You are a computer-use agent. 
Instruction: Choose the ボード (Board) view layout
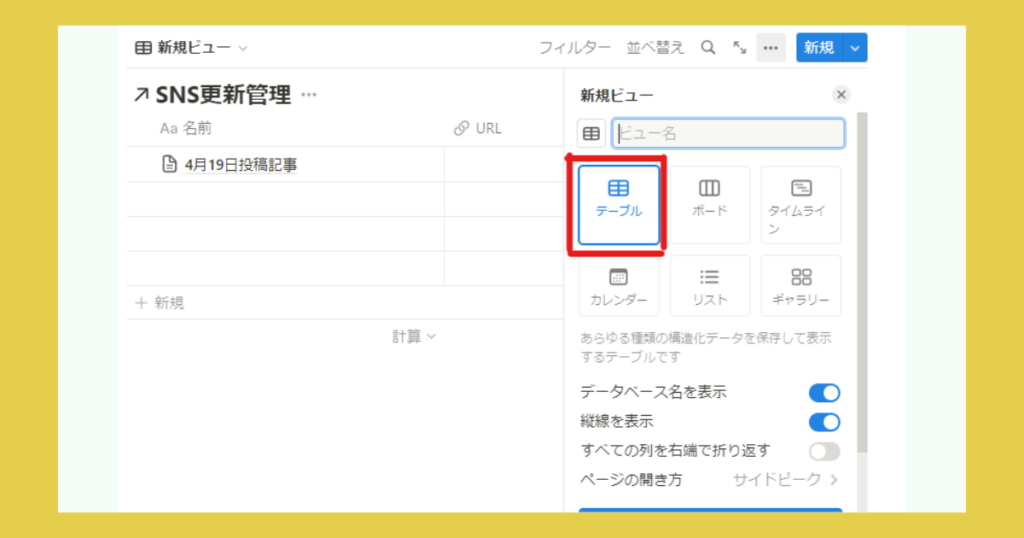coord(709,205)
